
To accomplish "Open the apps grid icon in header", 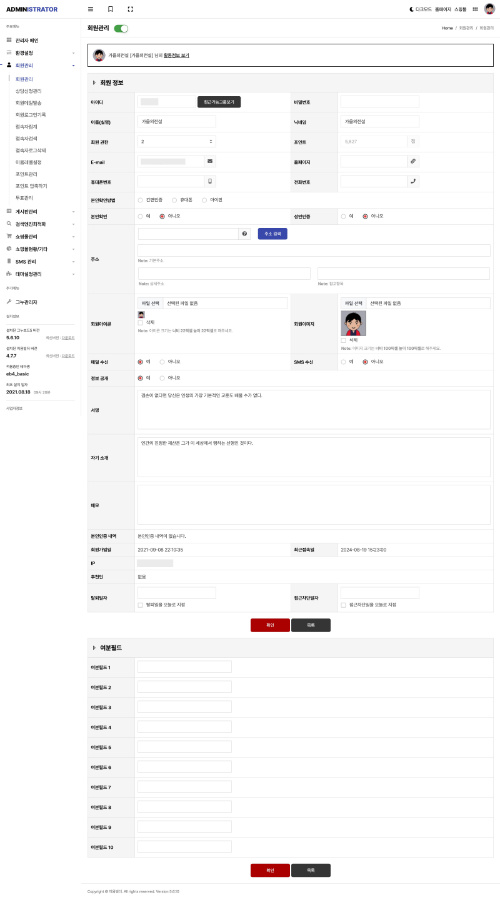I will click(x=475, y=10).
